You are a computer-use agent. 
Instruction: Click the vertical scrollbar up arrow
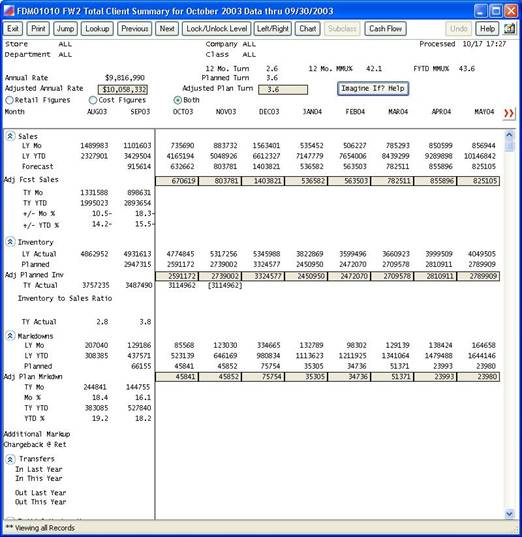(509, 135)
